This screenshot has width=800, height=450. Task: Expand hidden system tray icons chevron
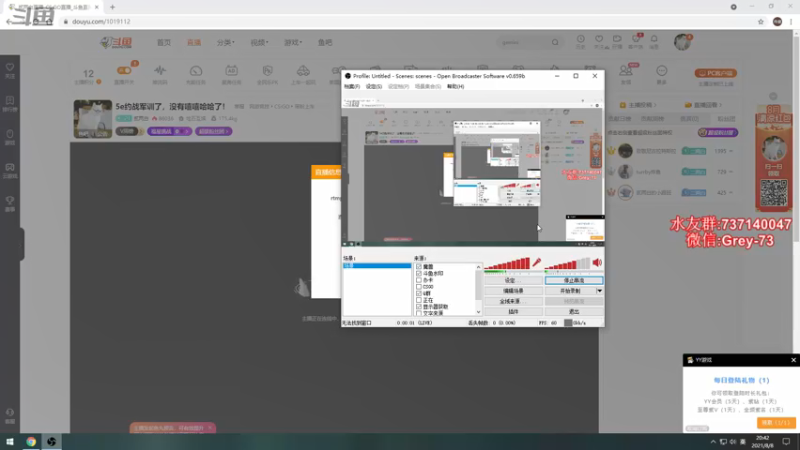click(713, 441)
